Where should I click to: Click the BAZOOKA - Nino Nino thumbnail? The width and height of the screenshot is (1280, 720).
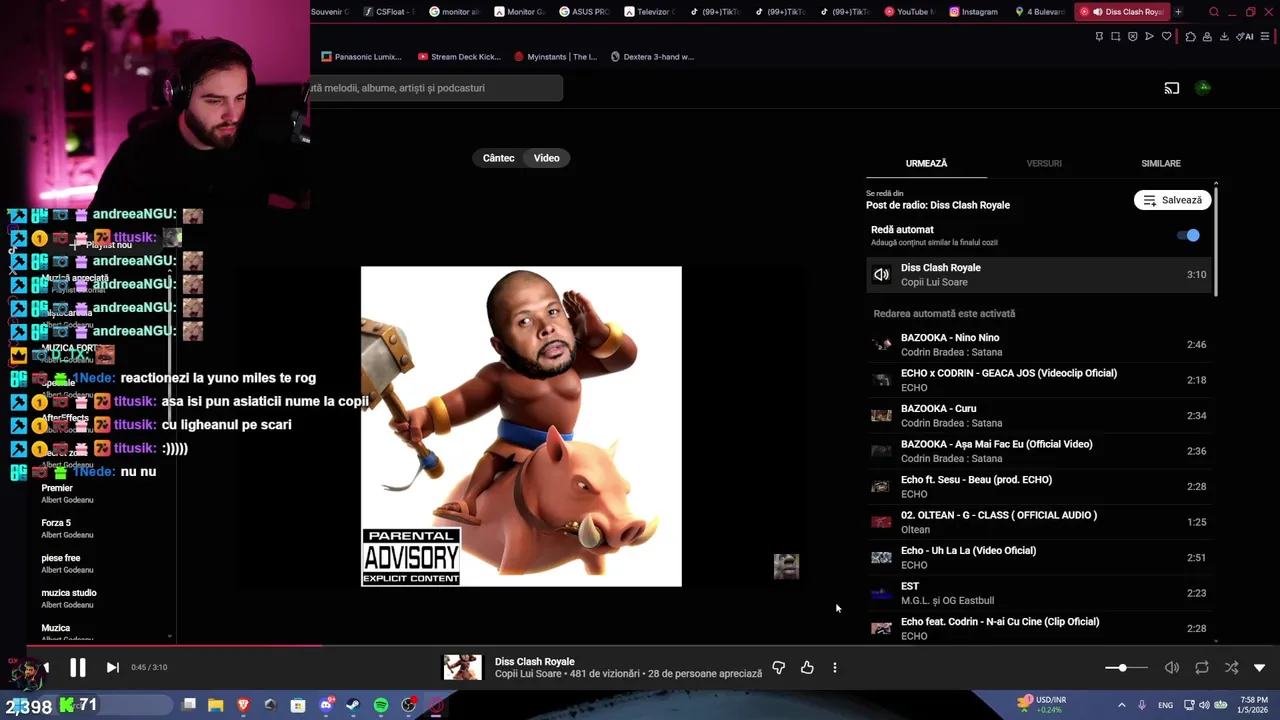pos(881,344)
